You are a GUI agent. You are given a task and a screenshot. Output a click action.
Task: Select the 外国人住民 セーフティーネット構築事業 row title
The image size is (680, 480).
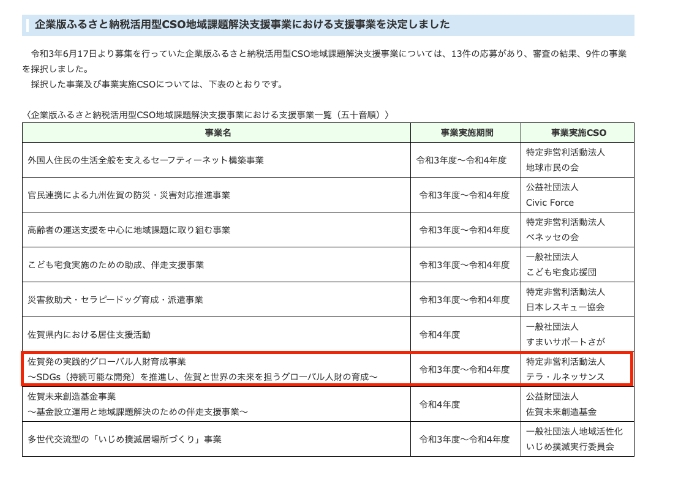click(x=146, y=160)
